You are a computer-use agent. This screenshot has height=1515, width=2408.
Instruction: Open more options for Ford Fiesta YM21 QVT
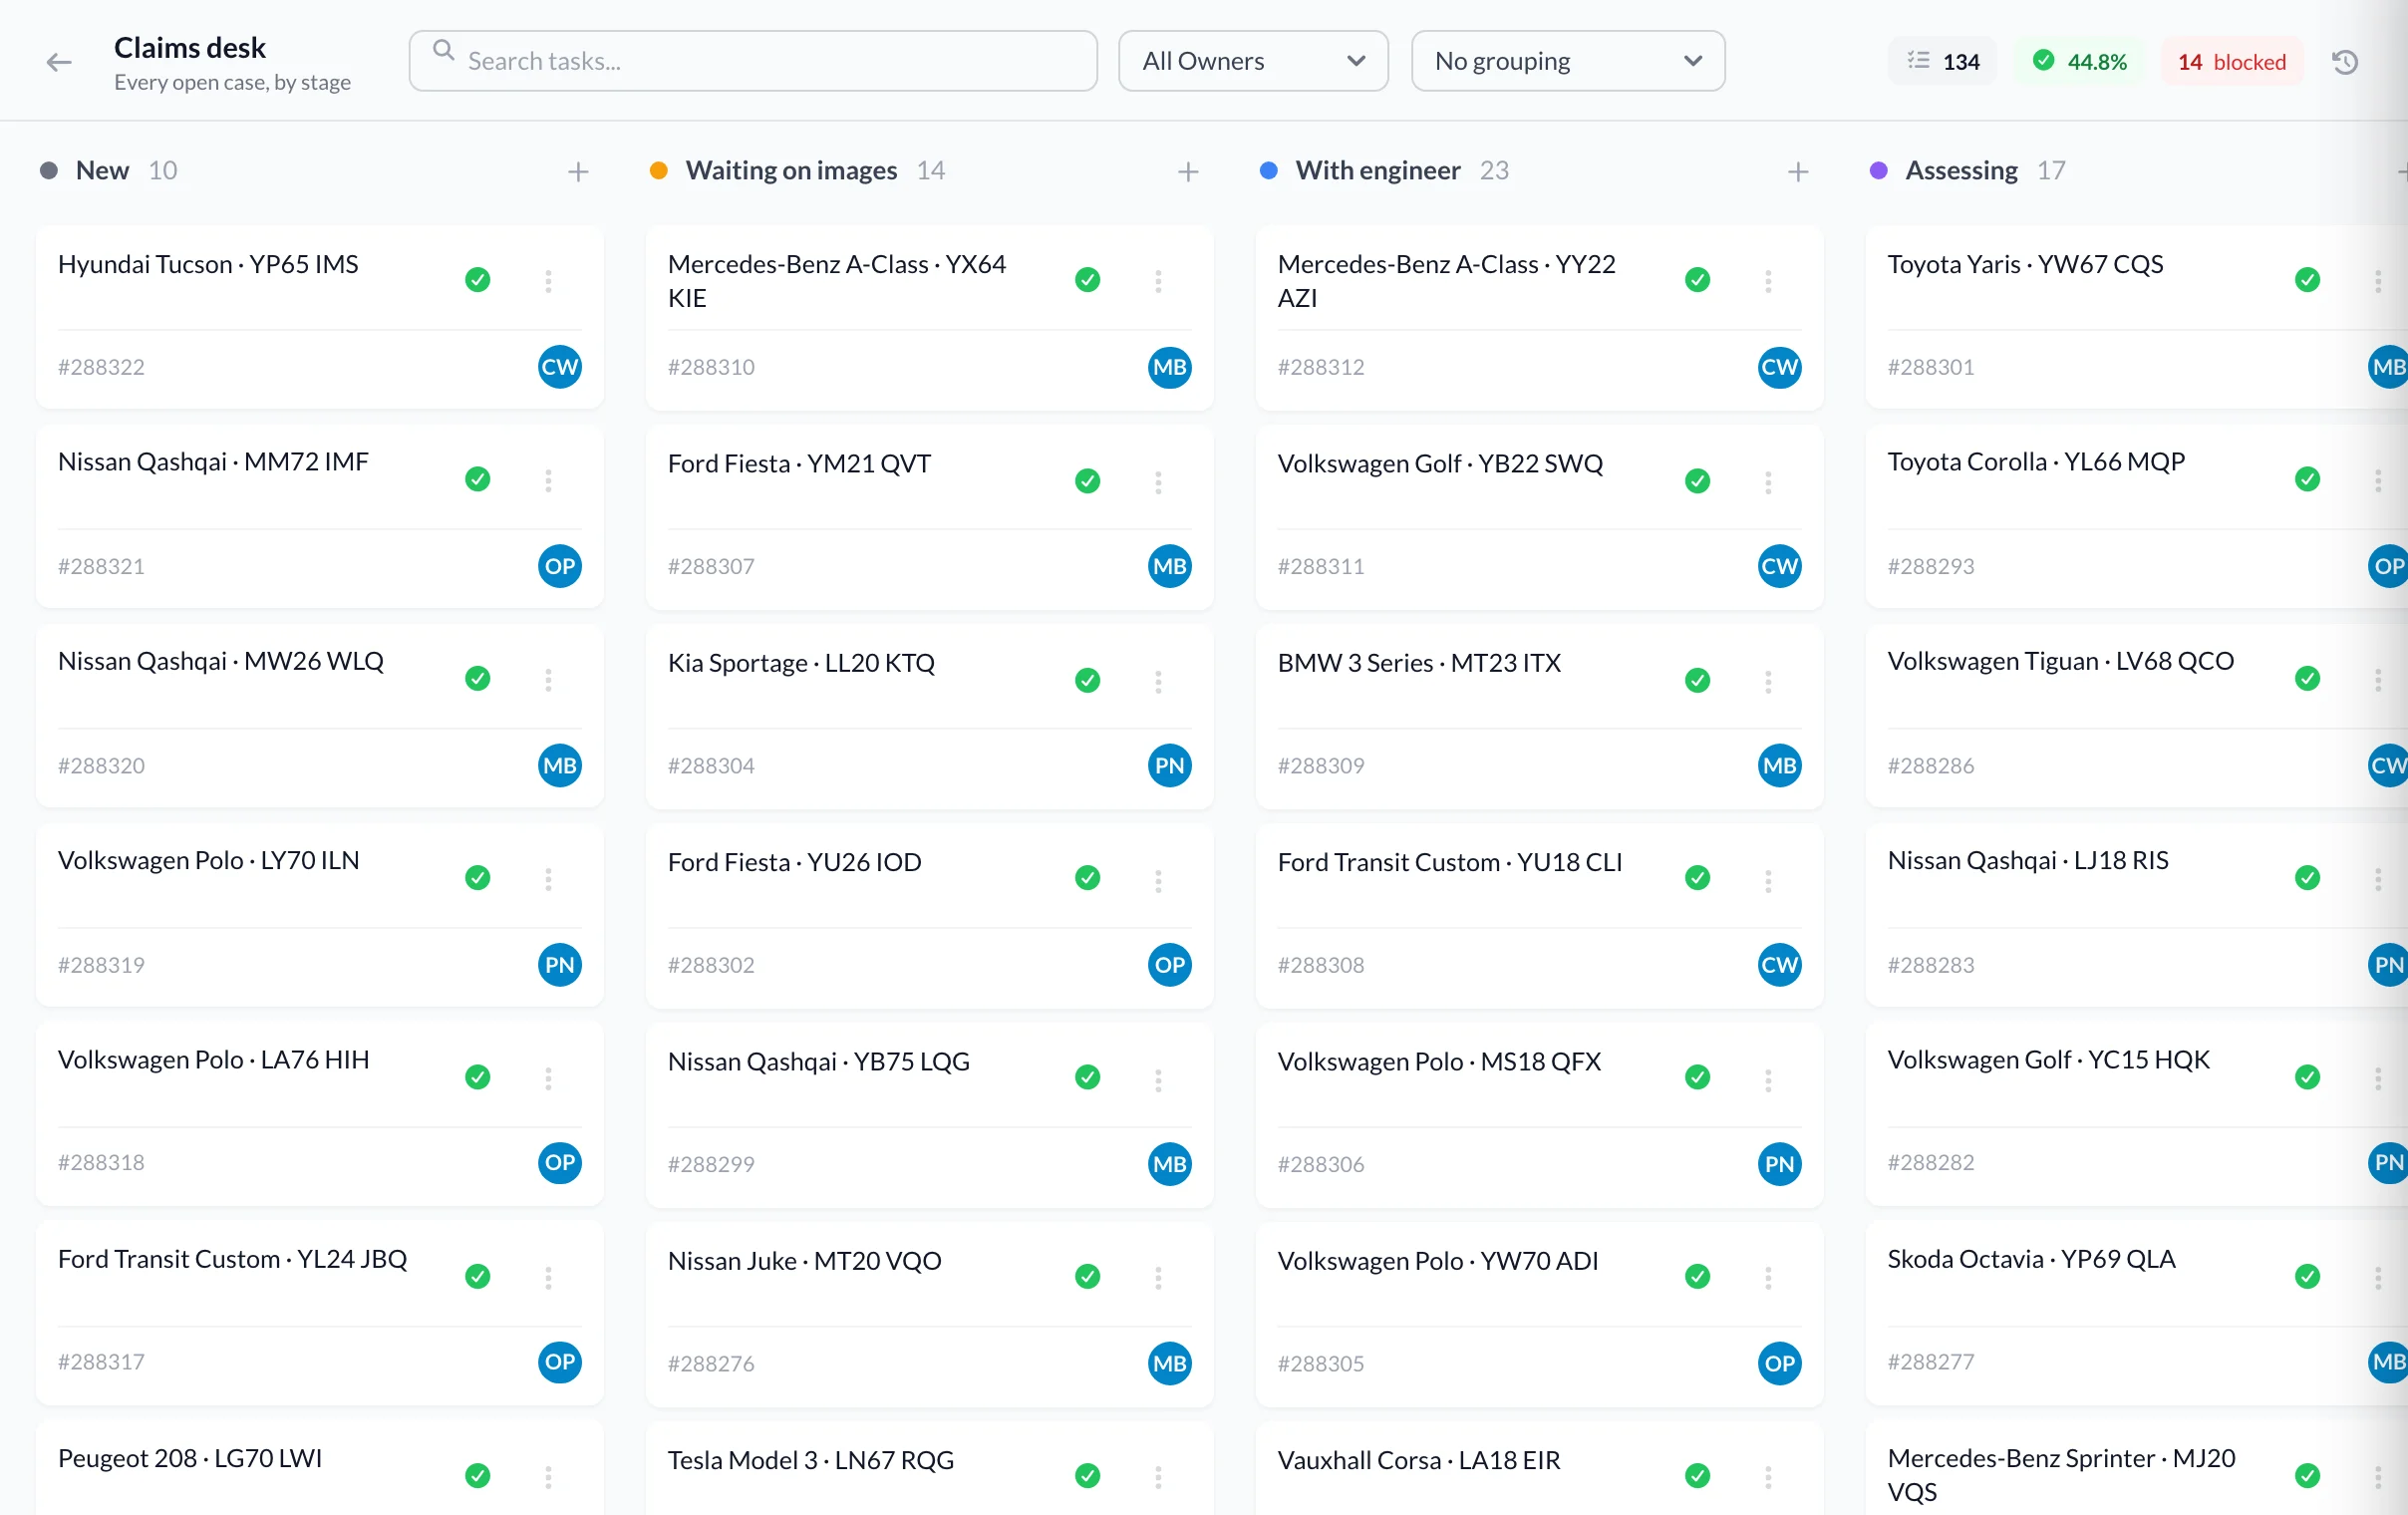pyautogui.click(x=1158, y=482)
